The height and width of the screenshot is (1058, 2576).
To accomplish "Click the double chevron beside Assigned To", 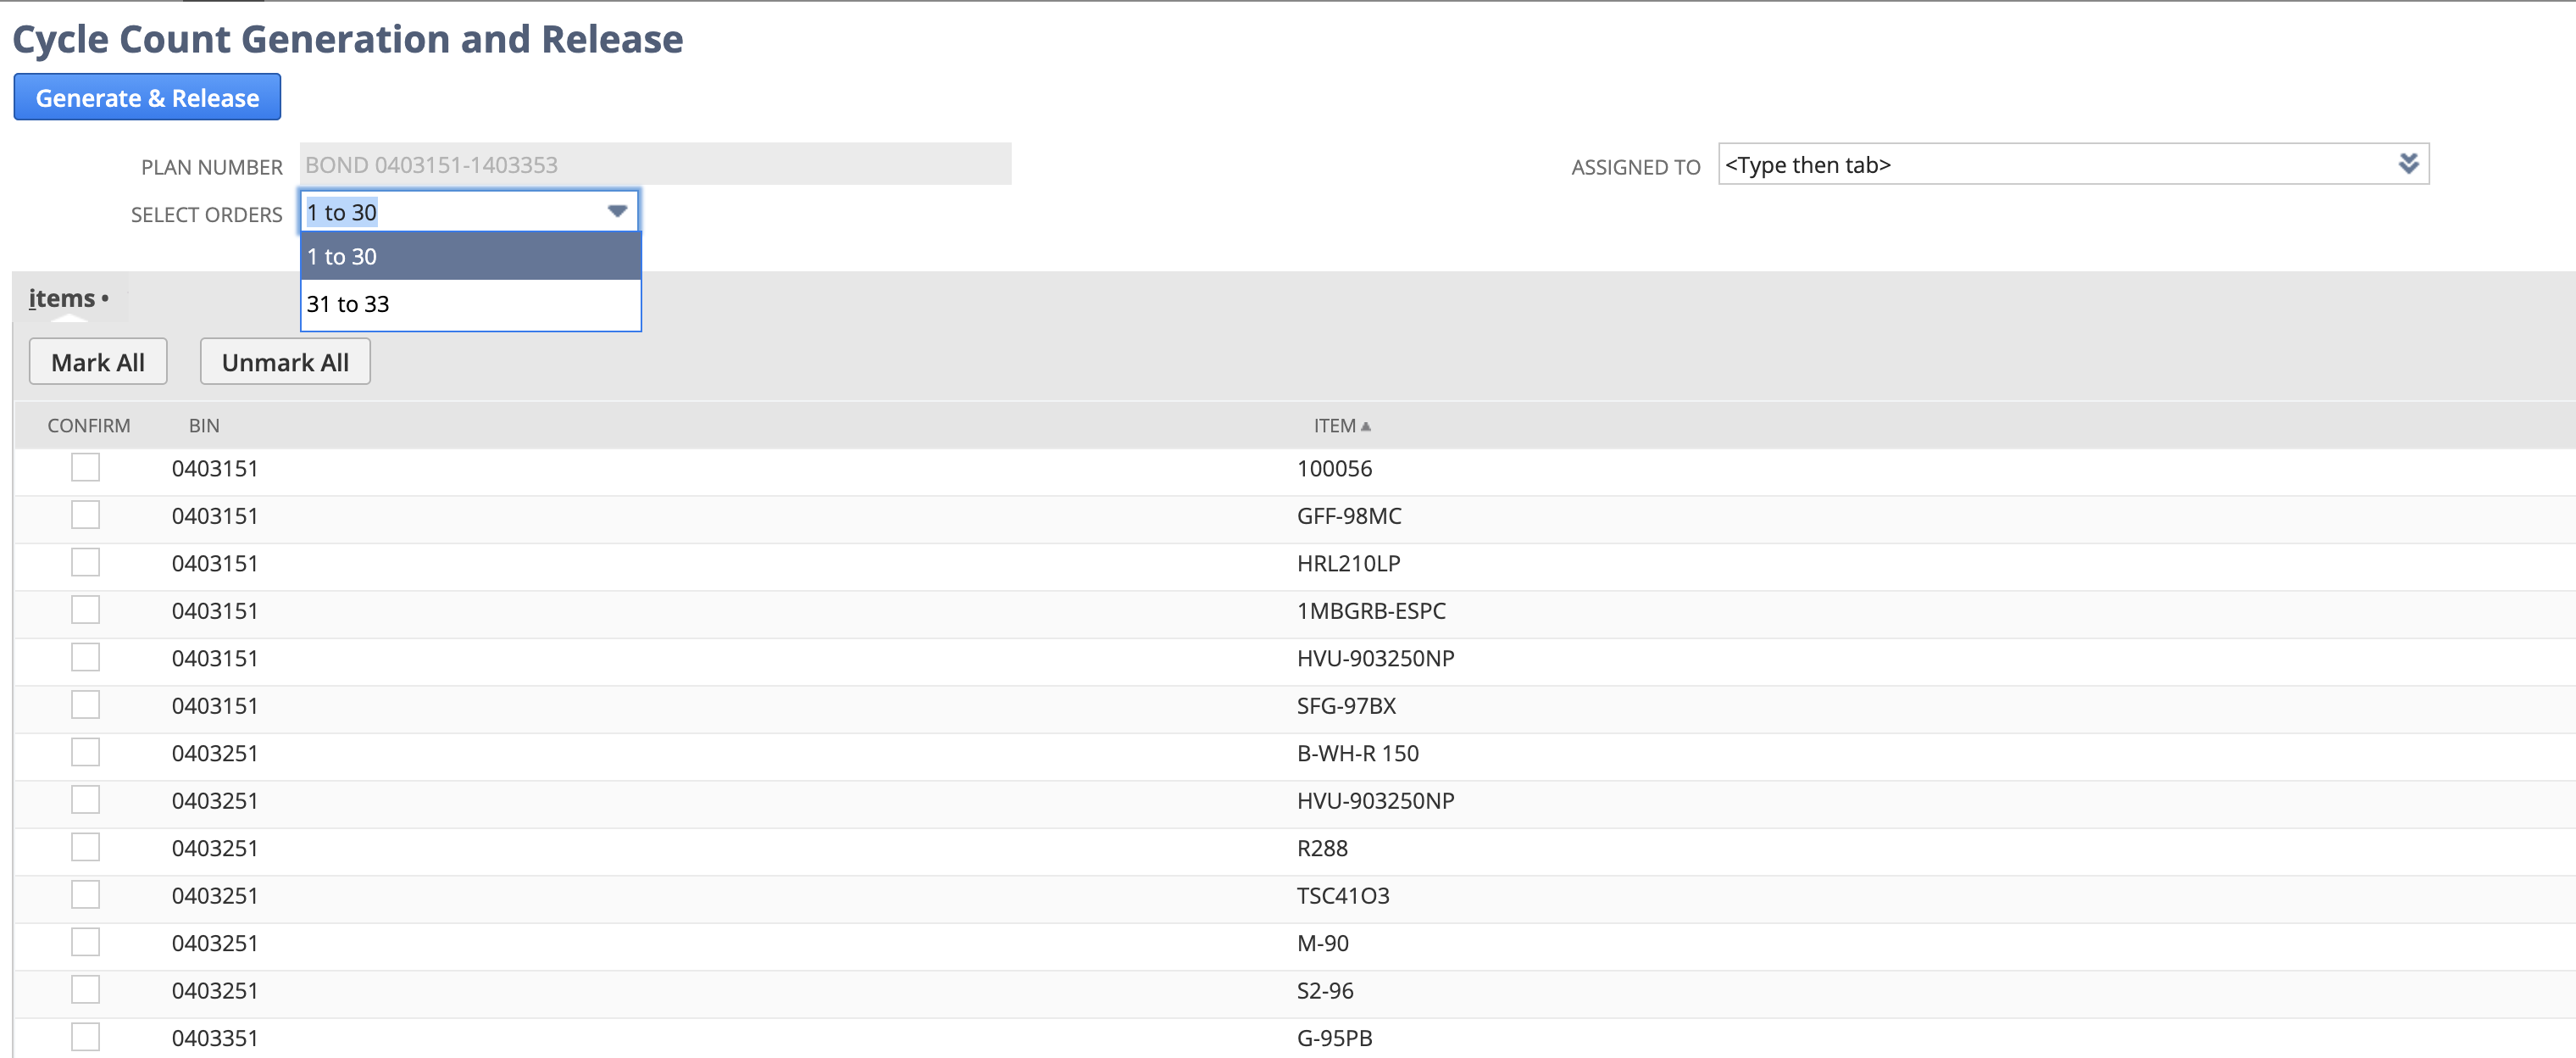I will 2410,163.
